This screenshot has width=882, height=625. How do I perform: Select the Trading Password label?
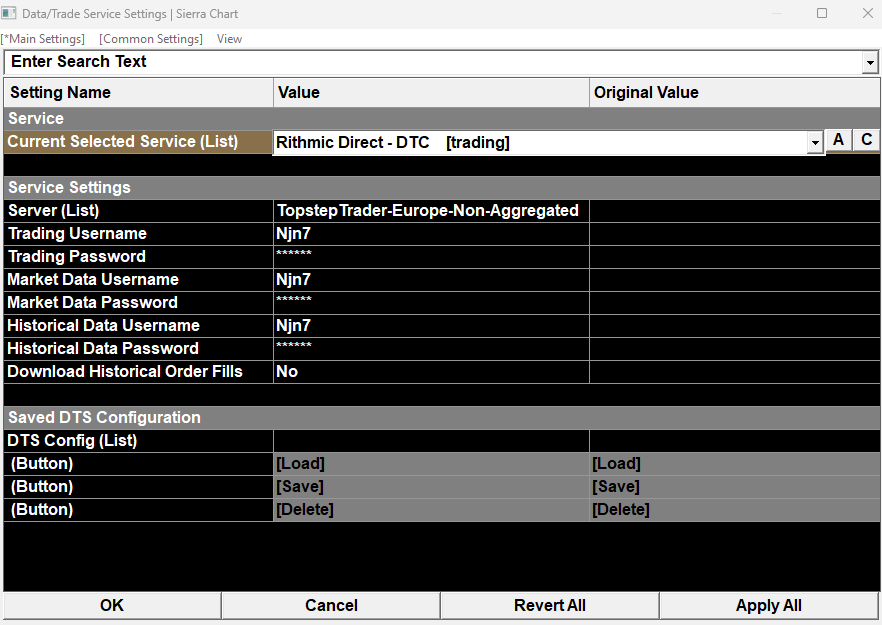(x=138, y=257)
